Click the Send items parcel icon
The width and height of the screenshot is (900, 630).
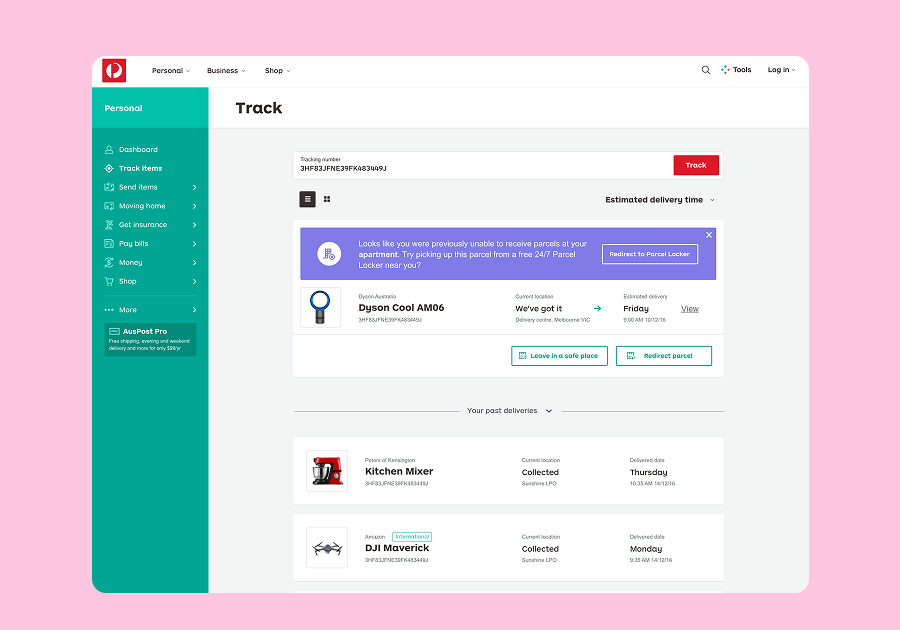pyautogui.click(x=108, y=187)
